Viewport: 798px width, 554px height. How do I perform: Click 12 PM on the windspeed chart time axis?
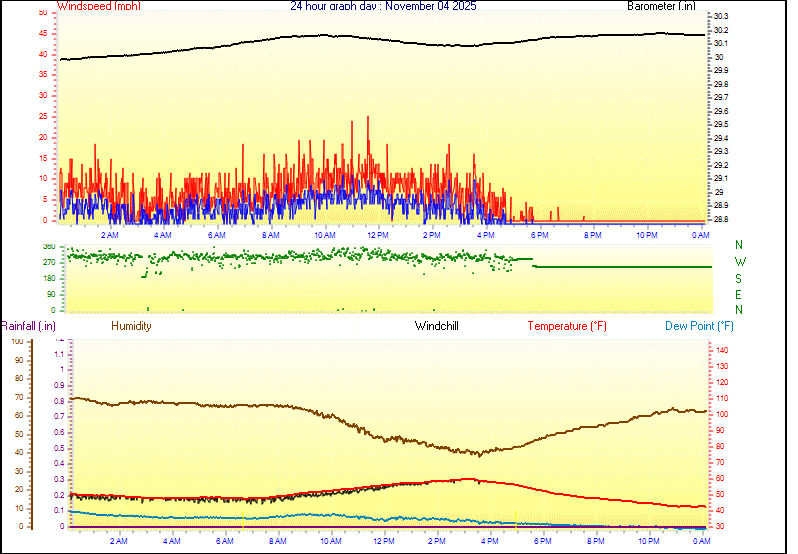[378, 235]
